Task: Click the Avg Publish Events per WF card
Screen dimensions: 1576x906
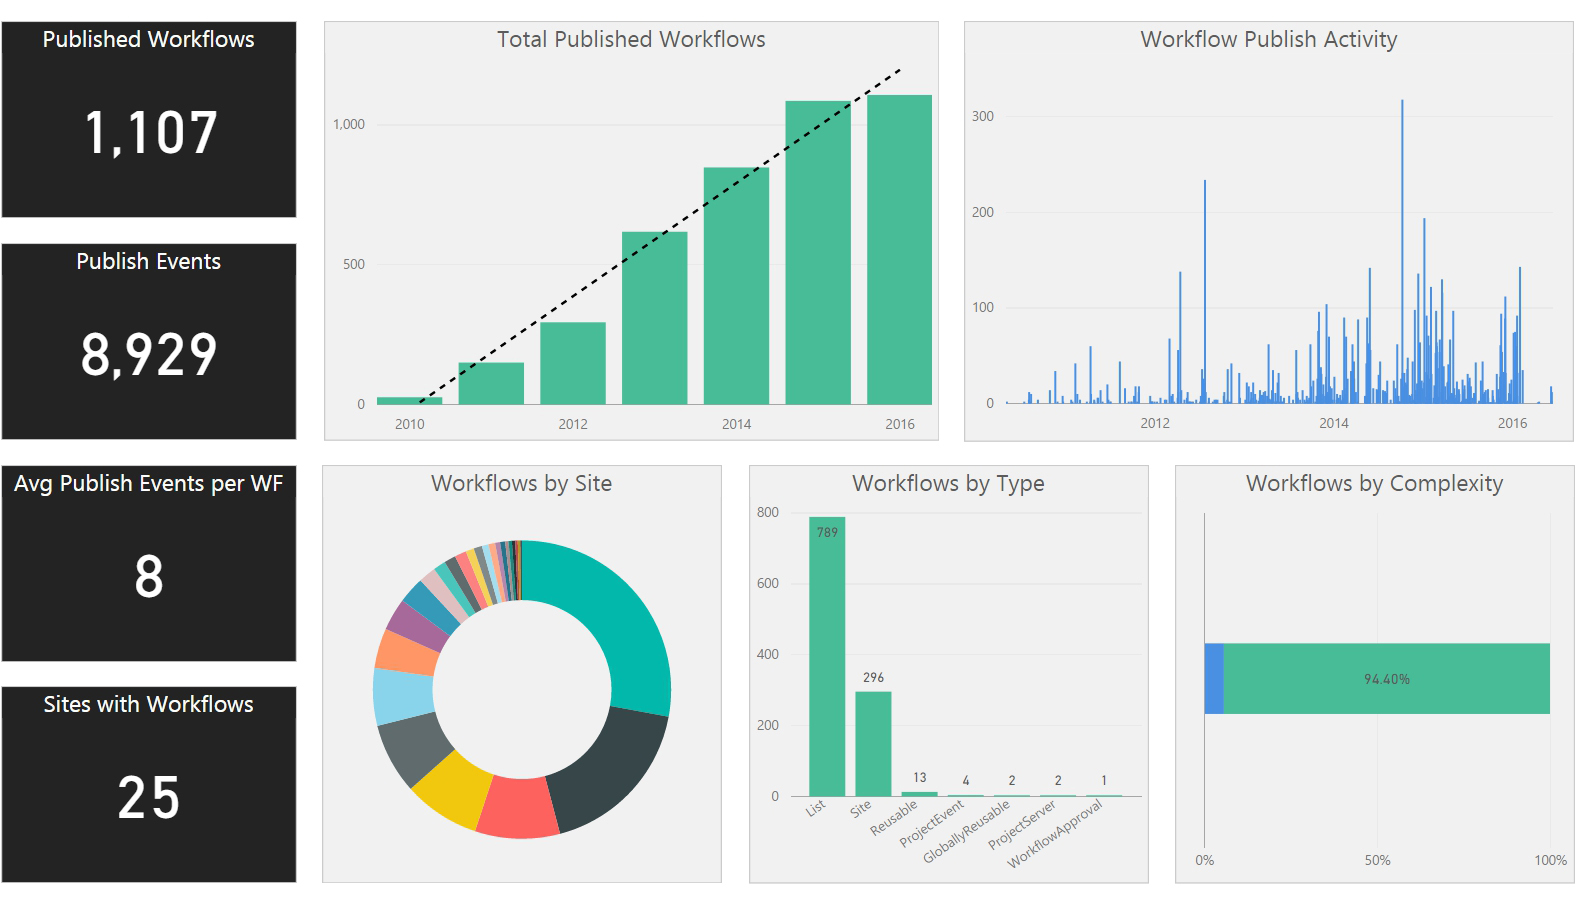Action: tap(149, 563)
